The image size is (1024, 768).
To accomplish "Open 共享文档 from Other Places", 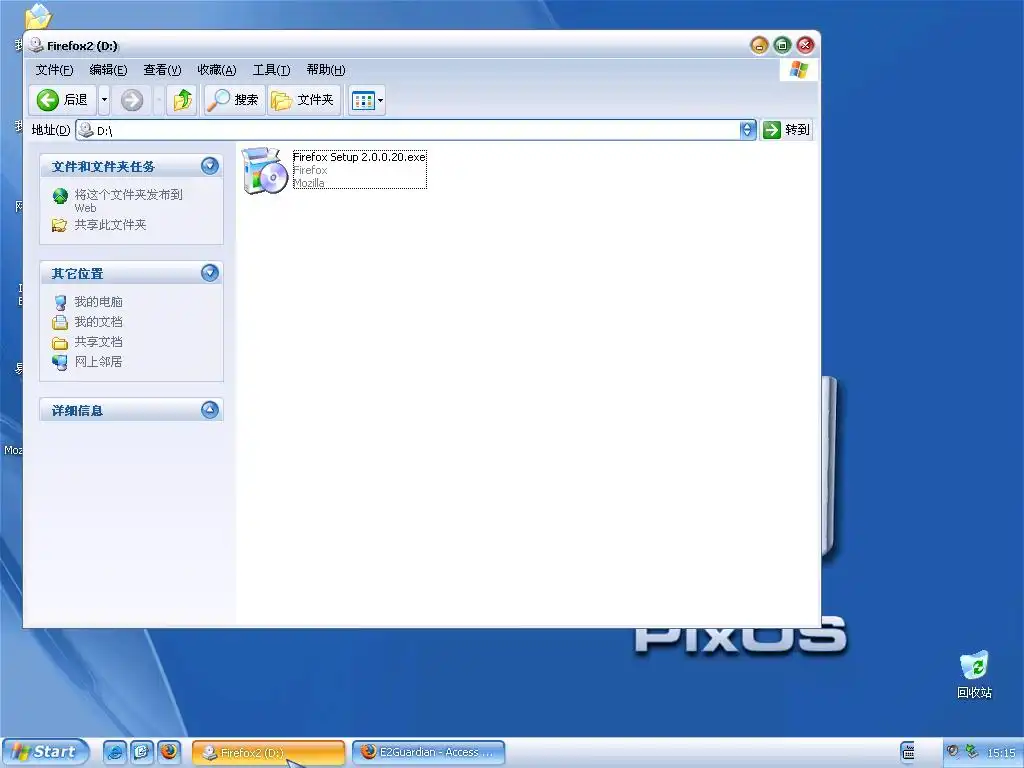I will 98,342.
